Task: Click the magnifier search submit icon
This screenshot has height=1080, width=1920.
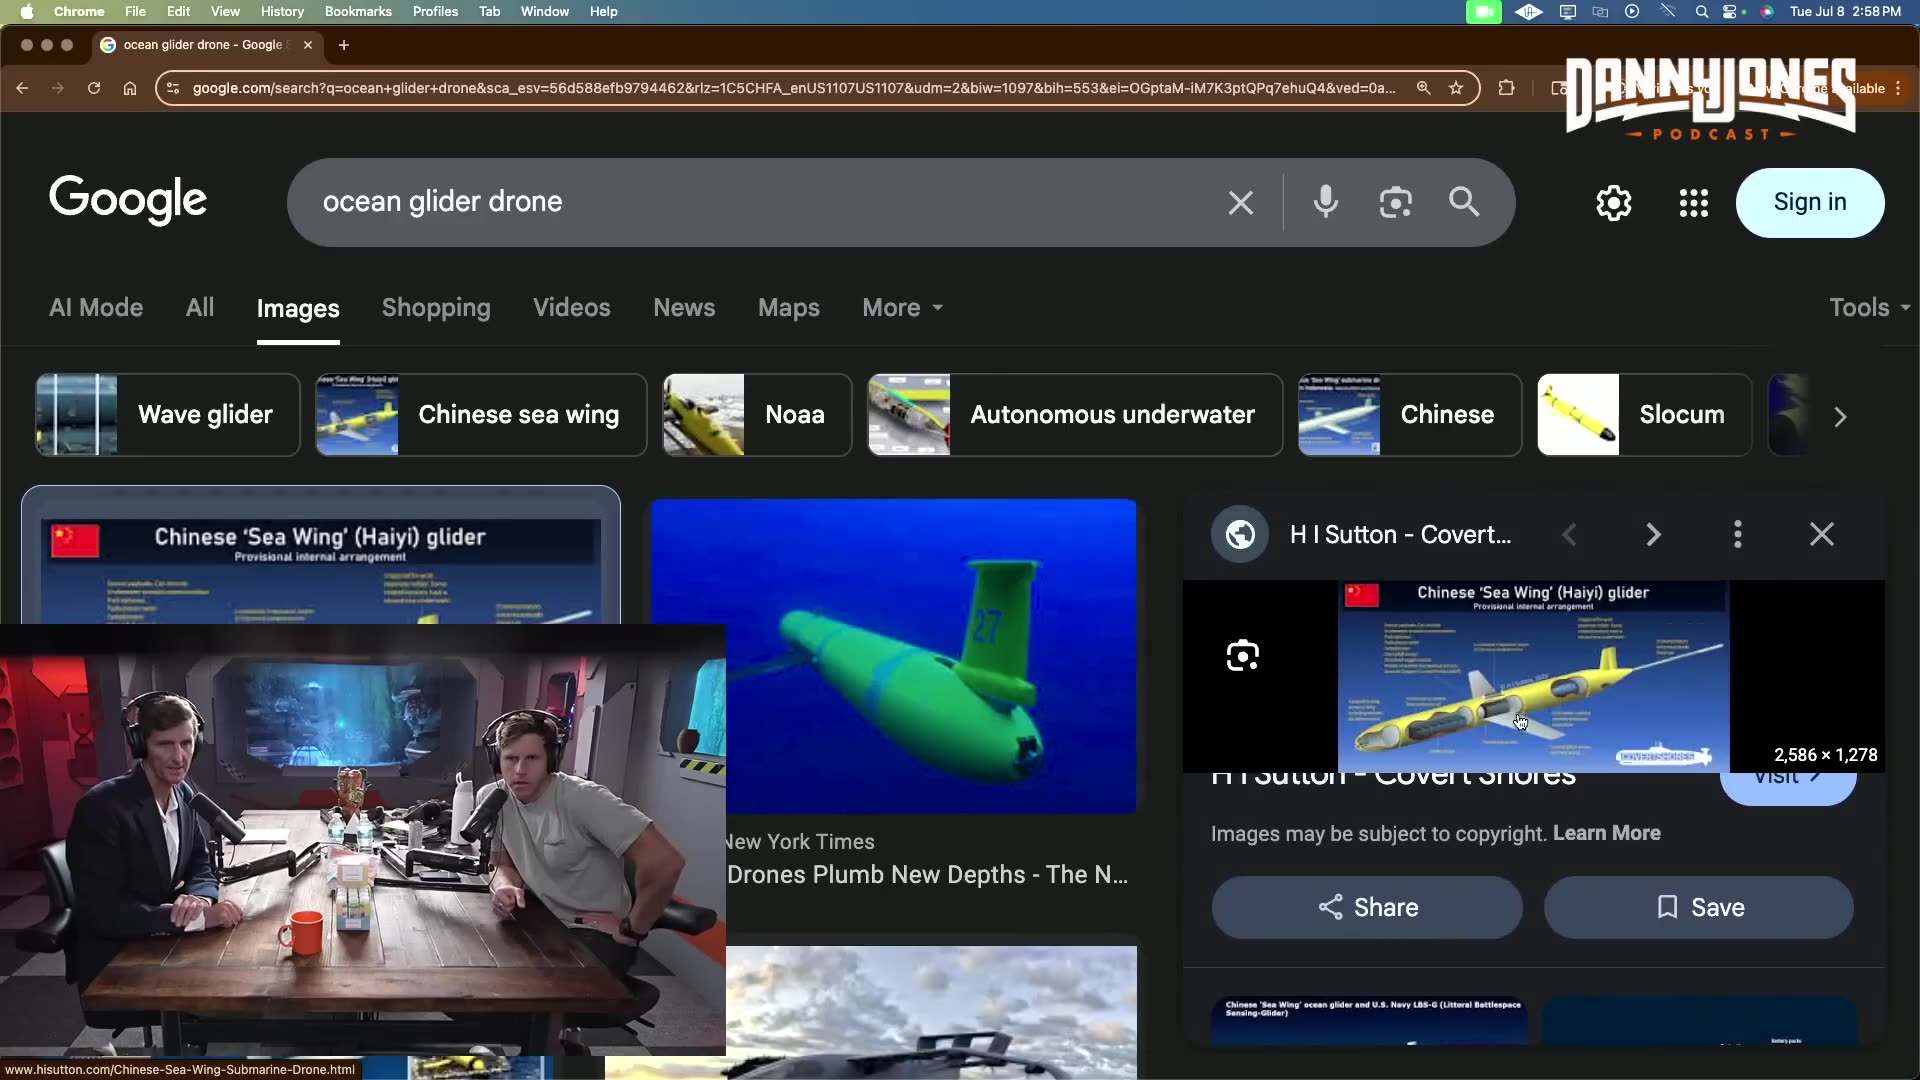Action: coord(1464,202)
